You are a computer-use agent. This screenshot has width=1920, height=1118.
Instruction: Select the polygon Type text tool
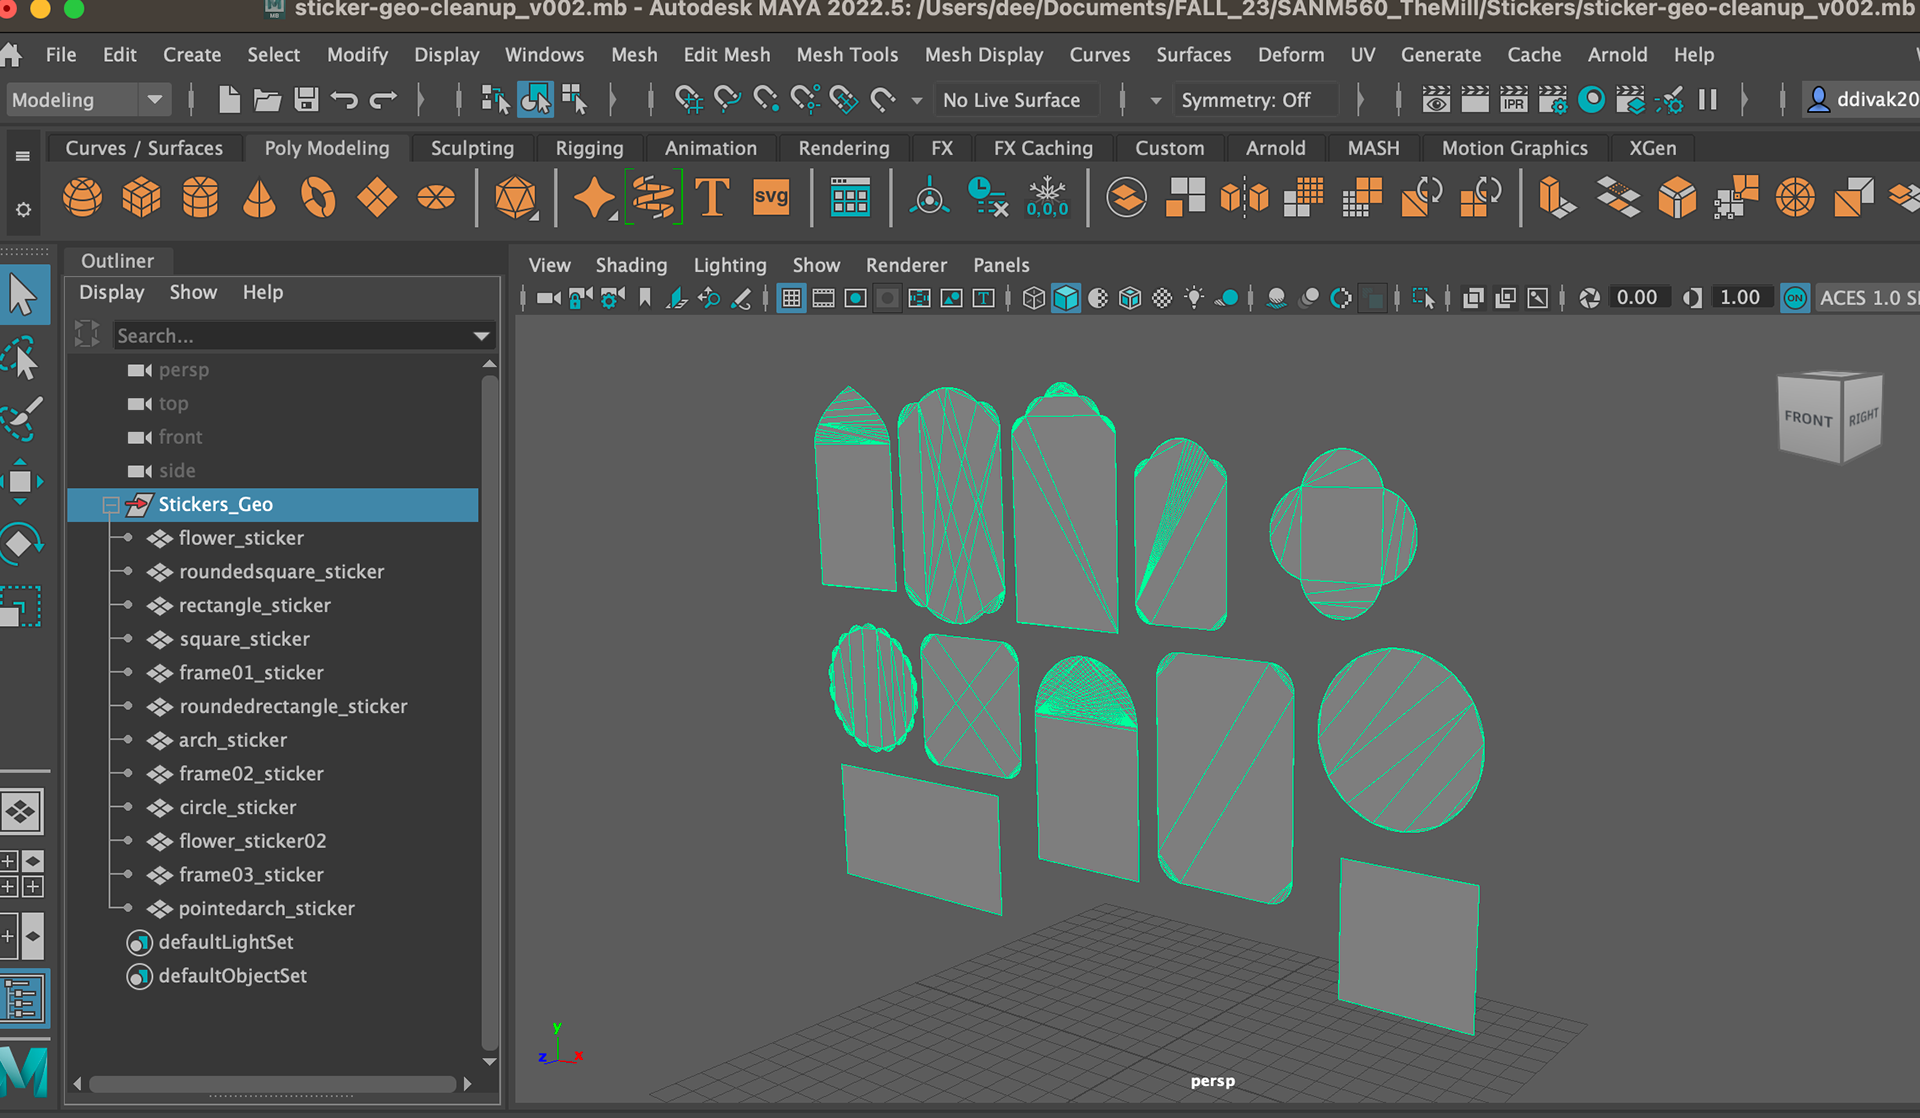[x=712, y=197]
